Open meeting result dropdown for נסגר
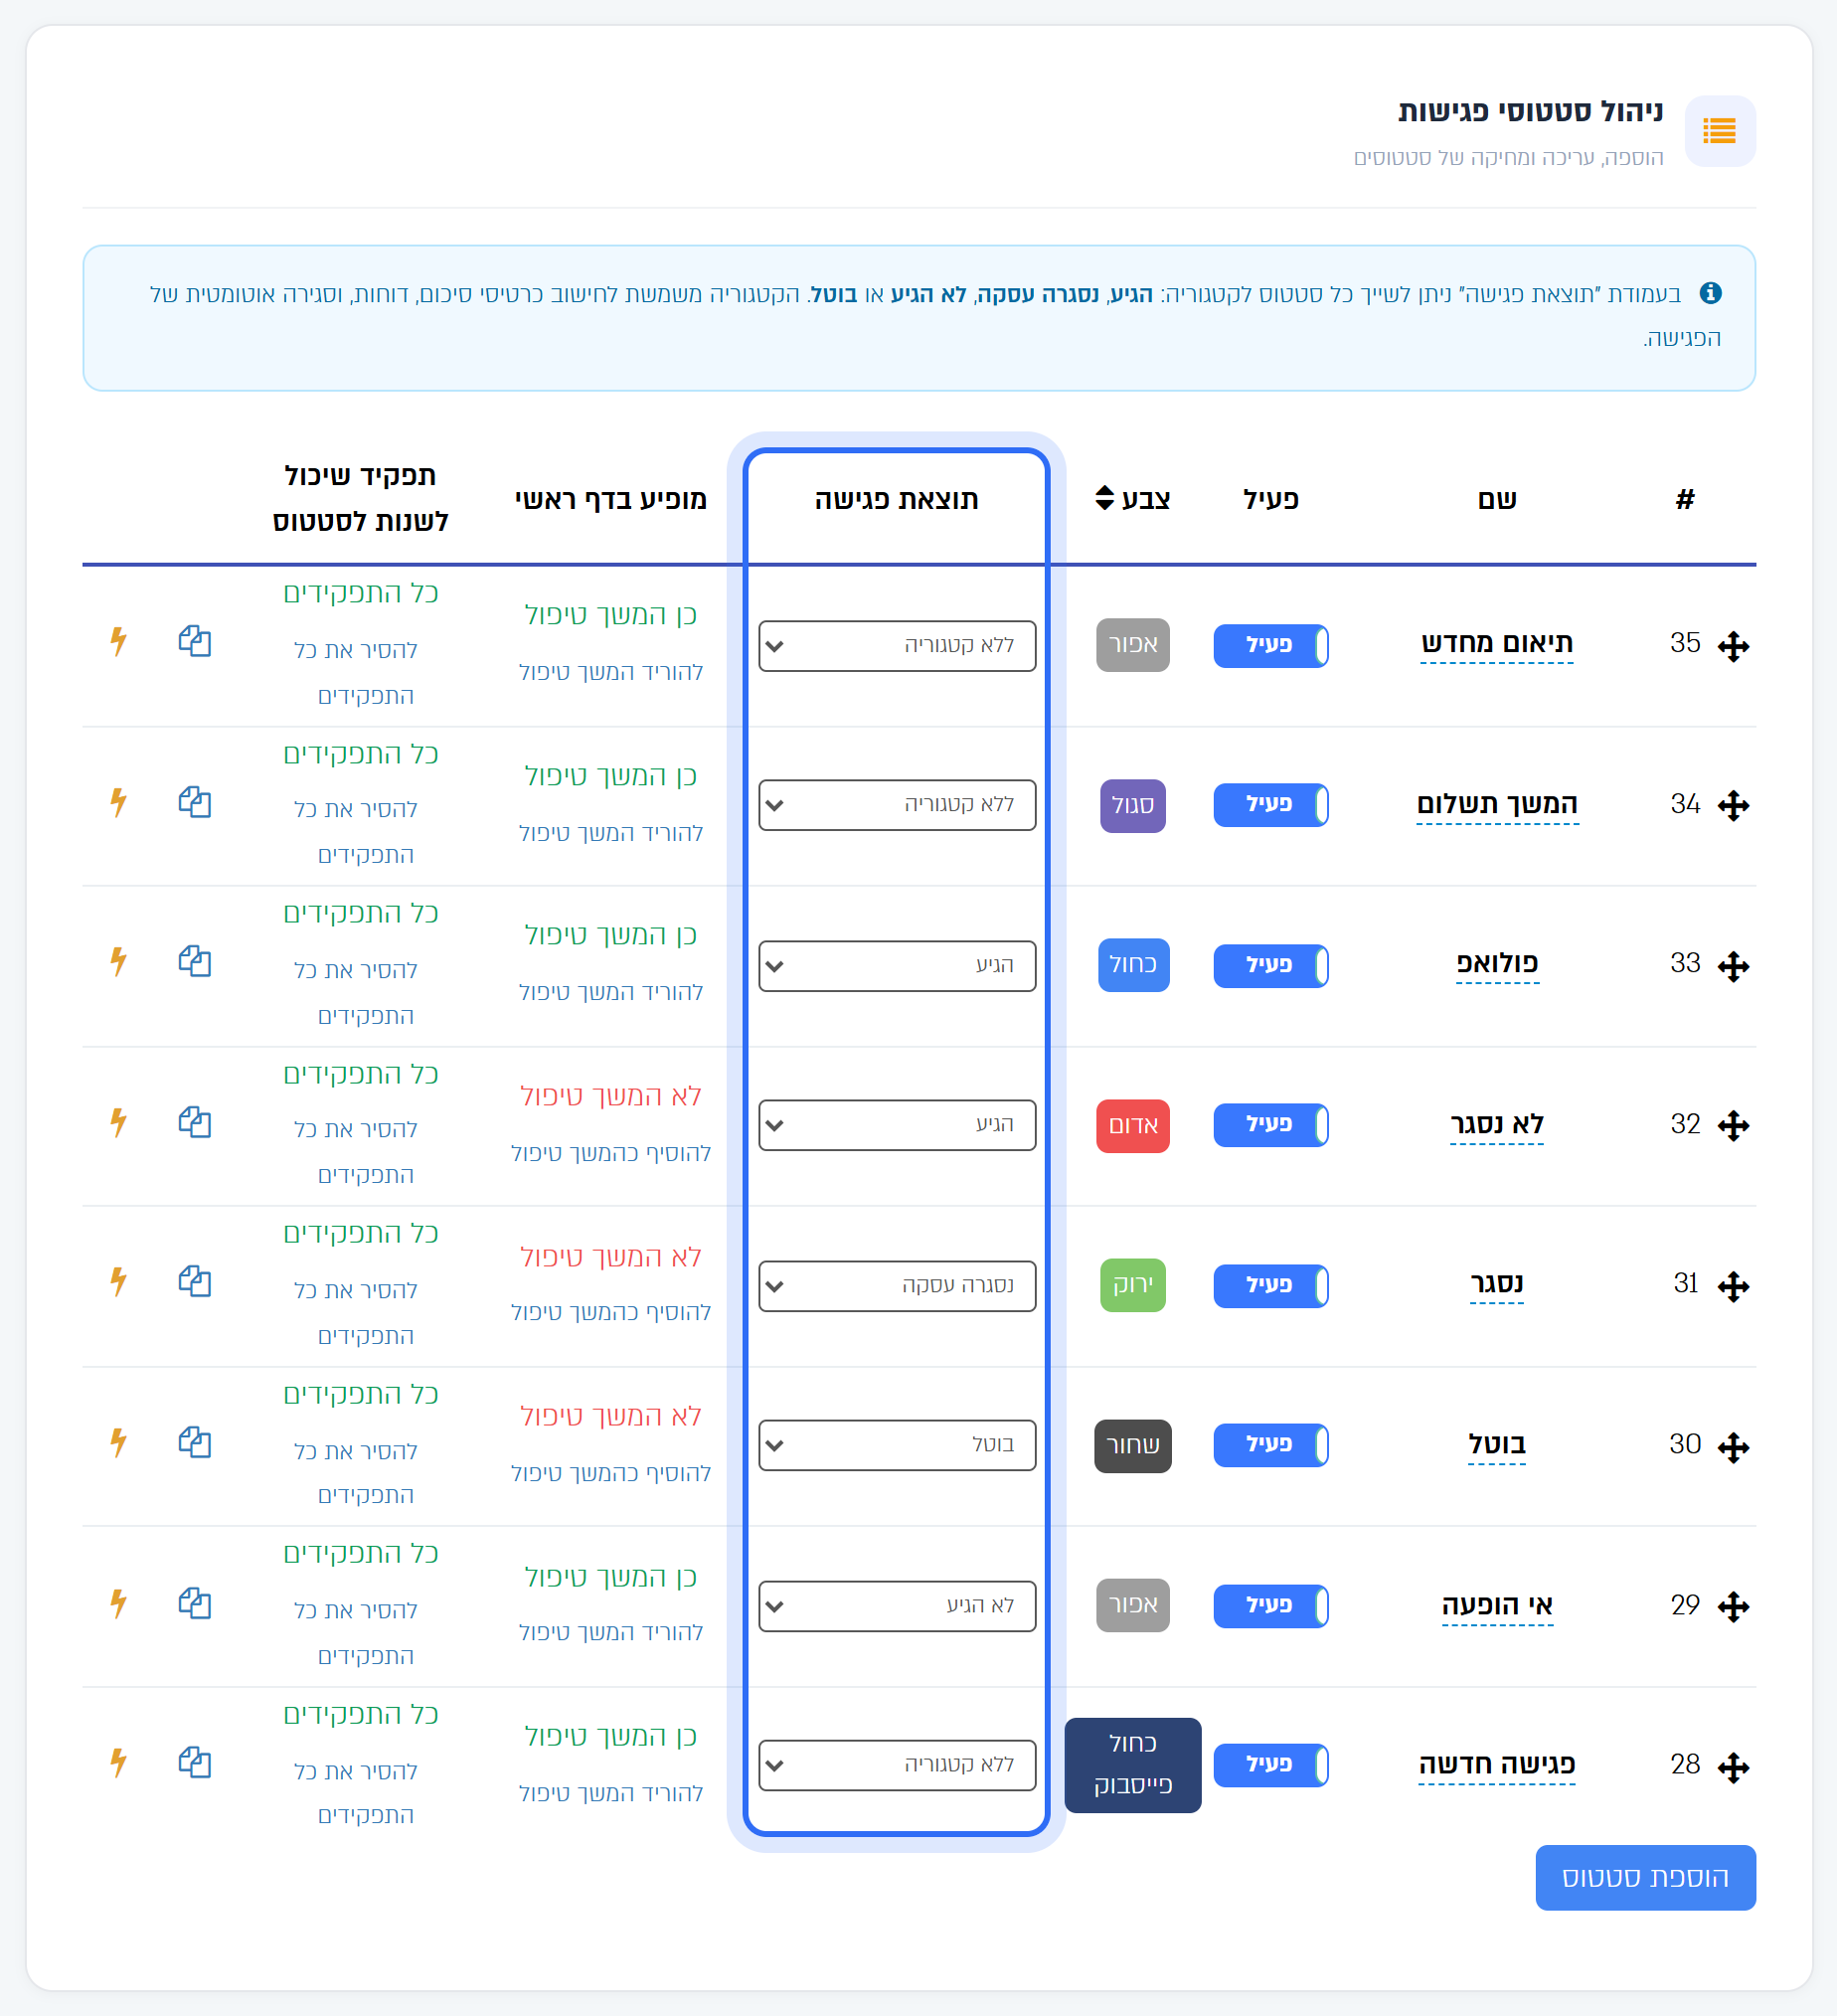Image resolution: width=1837 pixels, height=2016 pixels. [897, 1285]
